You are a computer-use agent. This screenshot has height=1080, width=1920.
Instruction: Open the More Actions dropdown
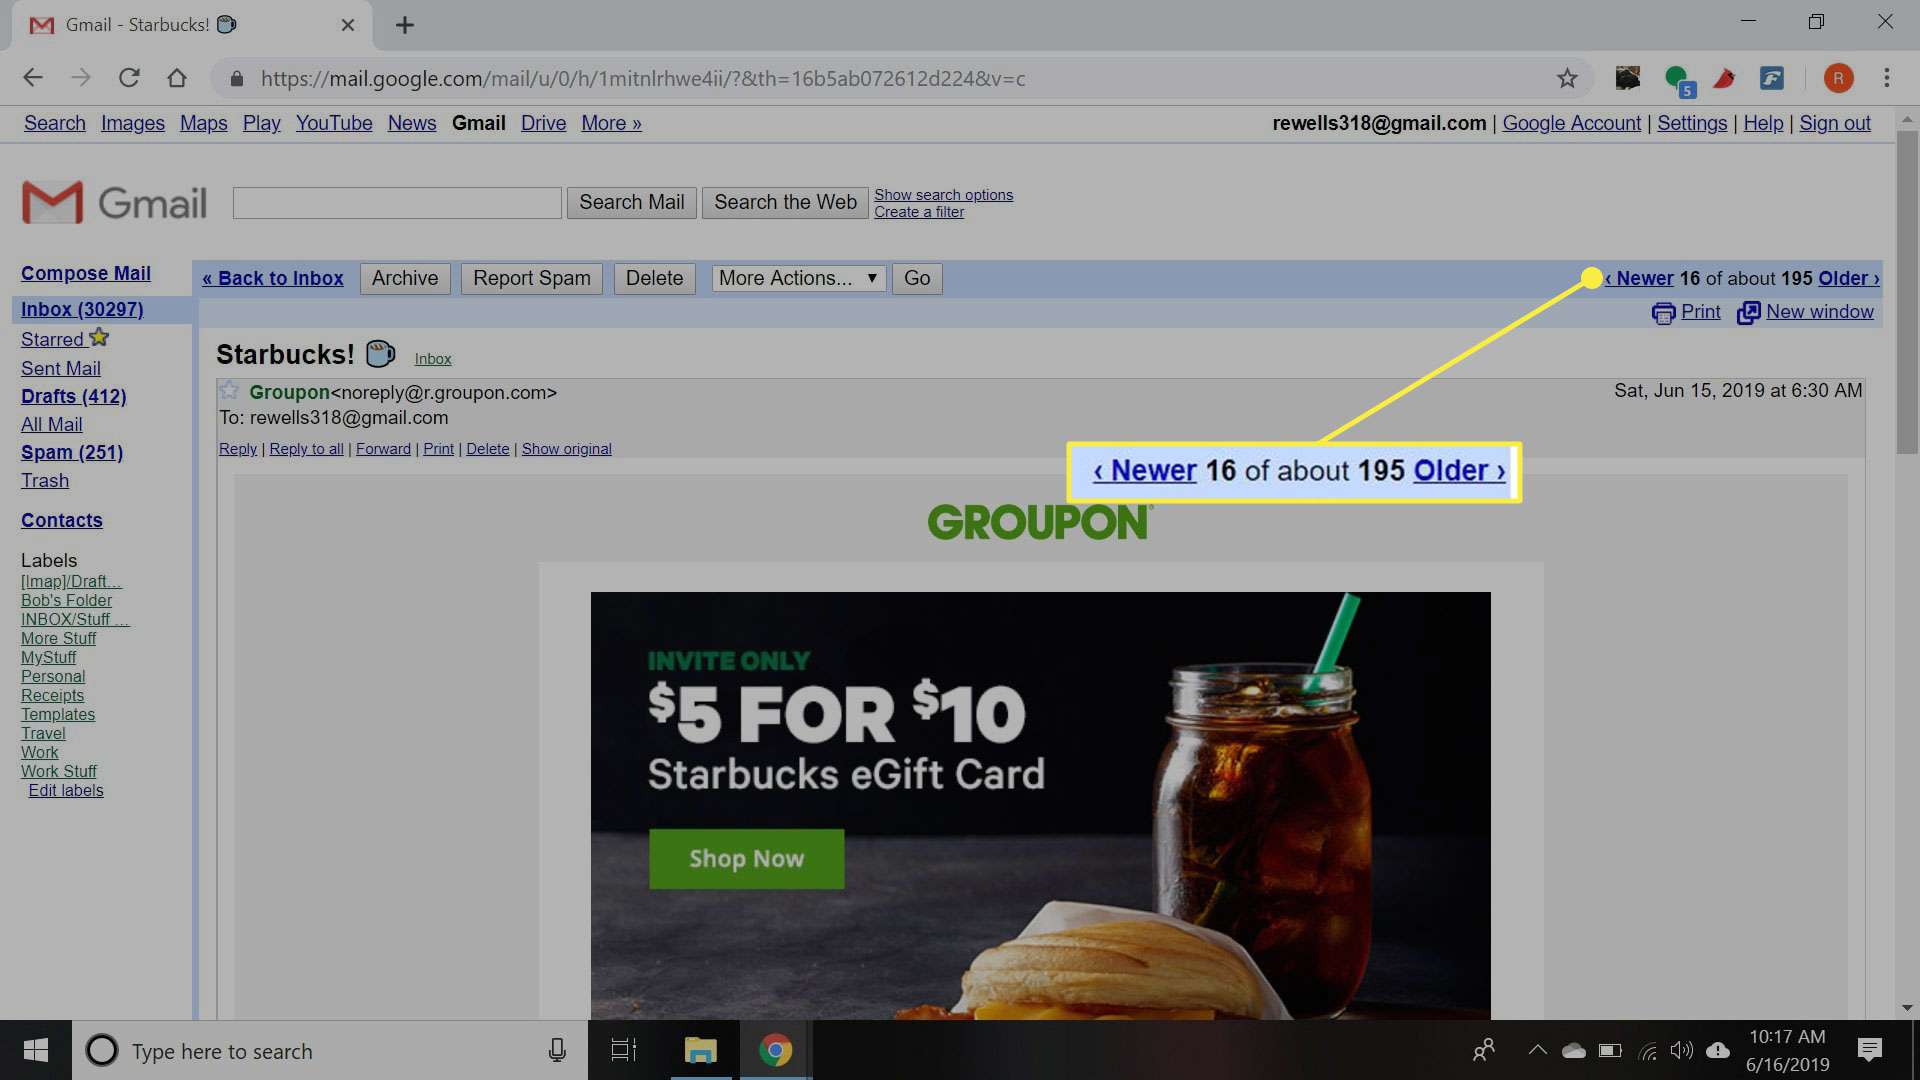798,278
